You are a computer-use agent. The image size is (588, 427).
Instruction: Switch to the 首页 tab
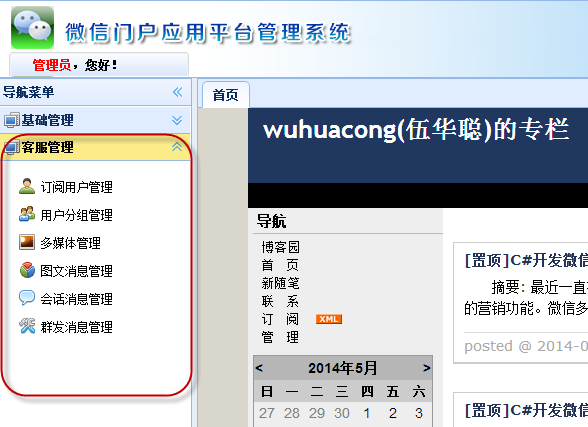pos(226,95)
